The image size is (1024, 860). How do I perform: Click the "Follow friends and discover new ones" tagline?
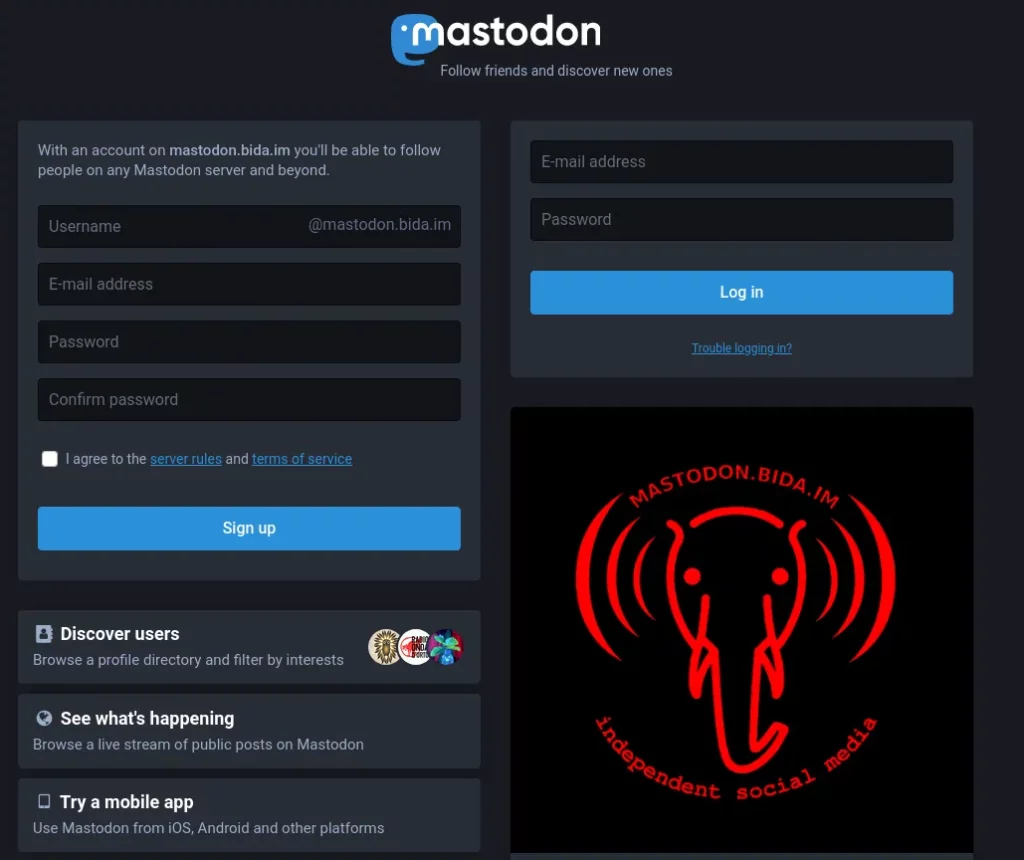pos(556,71)
